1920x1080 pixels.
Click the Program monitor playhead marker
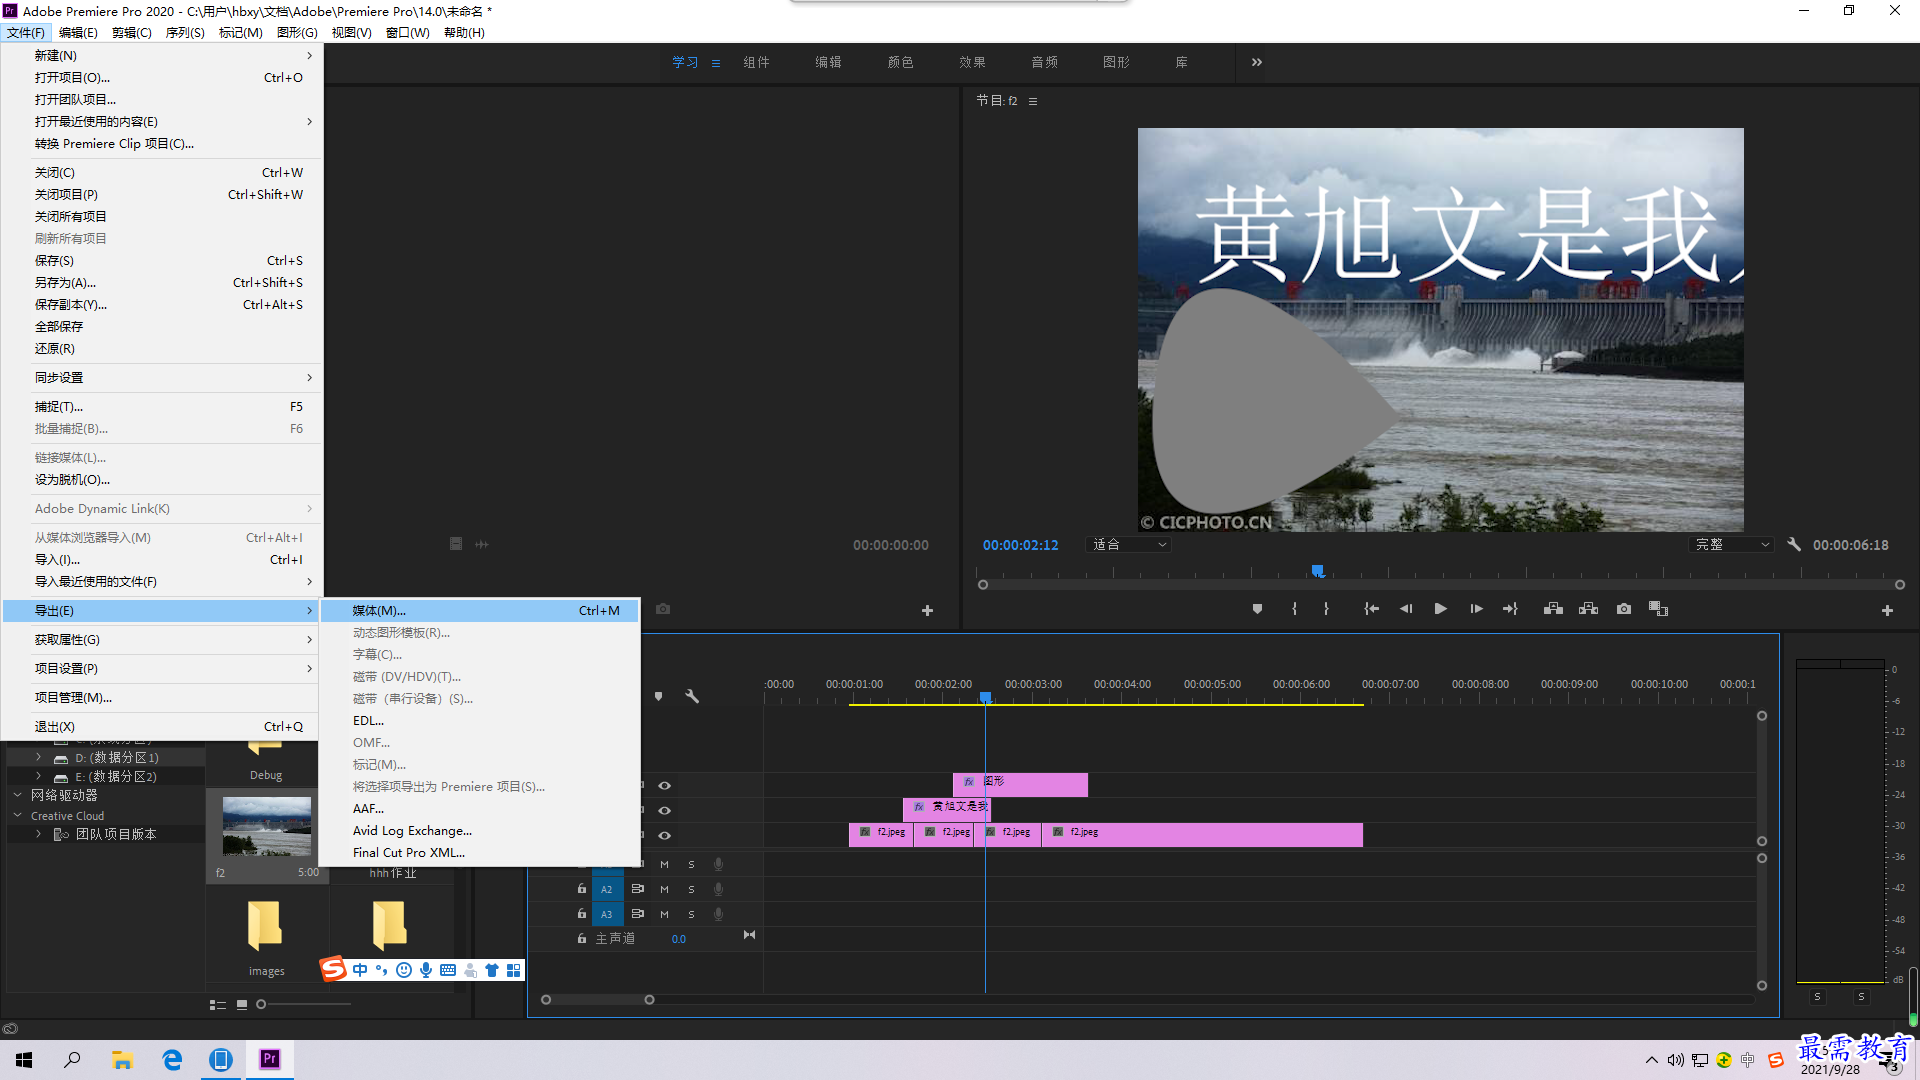(1318, 571)
